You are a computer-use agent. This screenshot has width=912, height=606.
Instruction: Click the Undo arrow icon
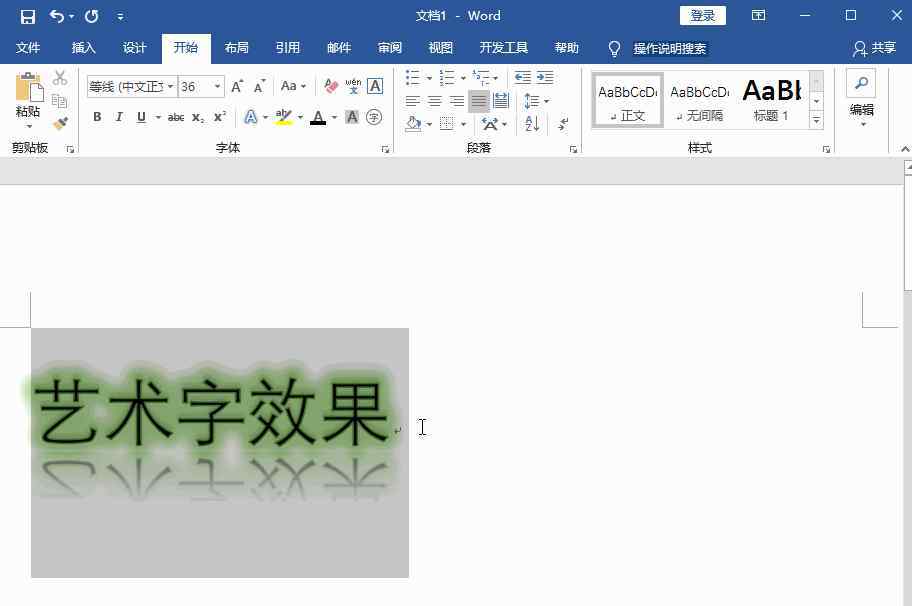click(x=57, y=16)
